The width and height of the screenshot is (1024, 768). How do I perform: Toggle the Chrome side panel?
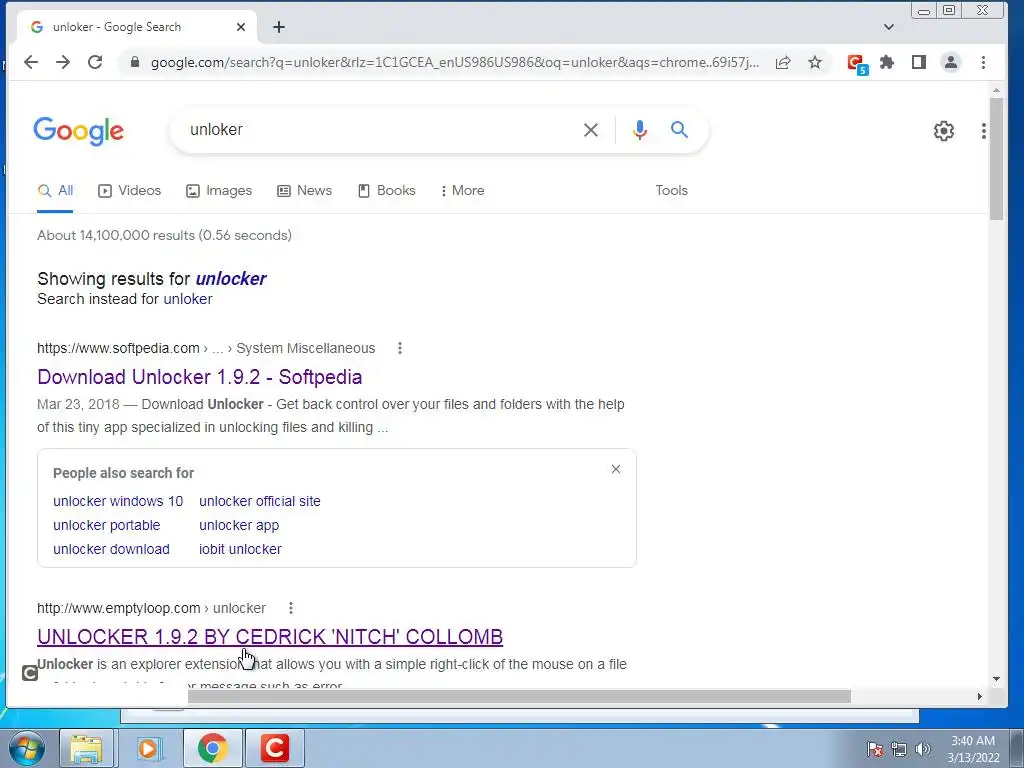(919, 62)
